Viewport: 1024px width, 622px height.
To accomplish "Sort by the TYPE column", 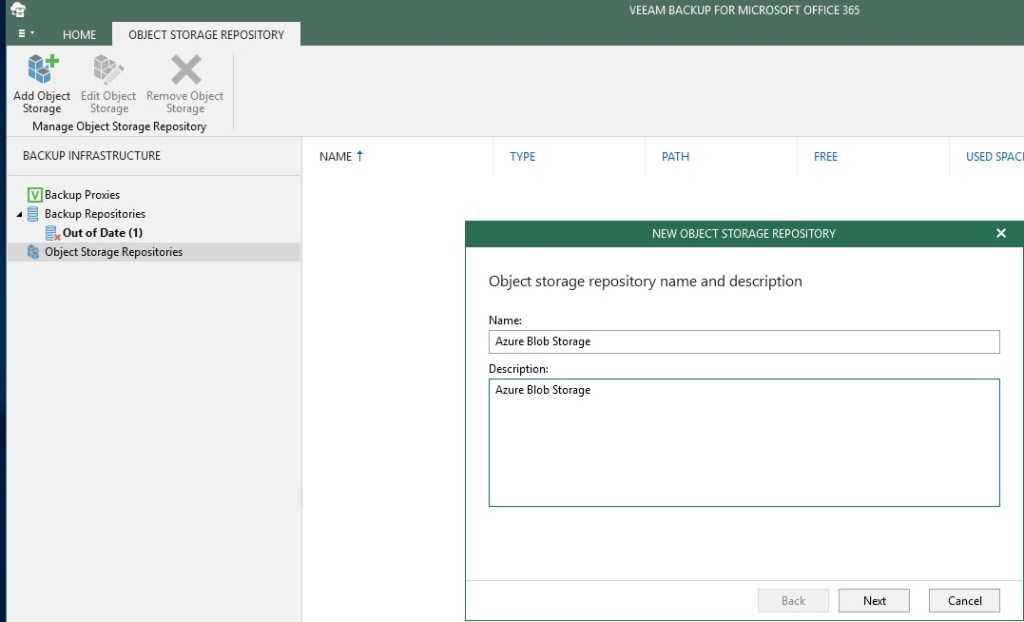I will pos(522,157).
